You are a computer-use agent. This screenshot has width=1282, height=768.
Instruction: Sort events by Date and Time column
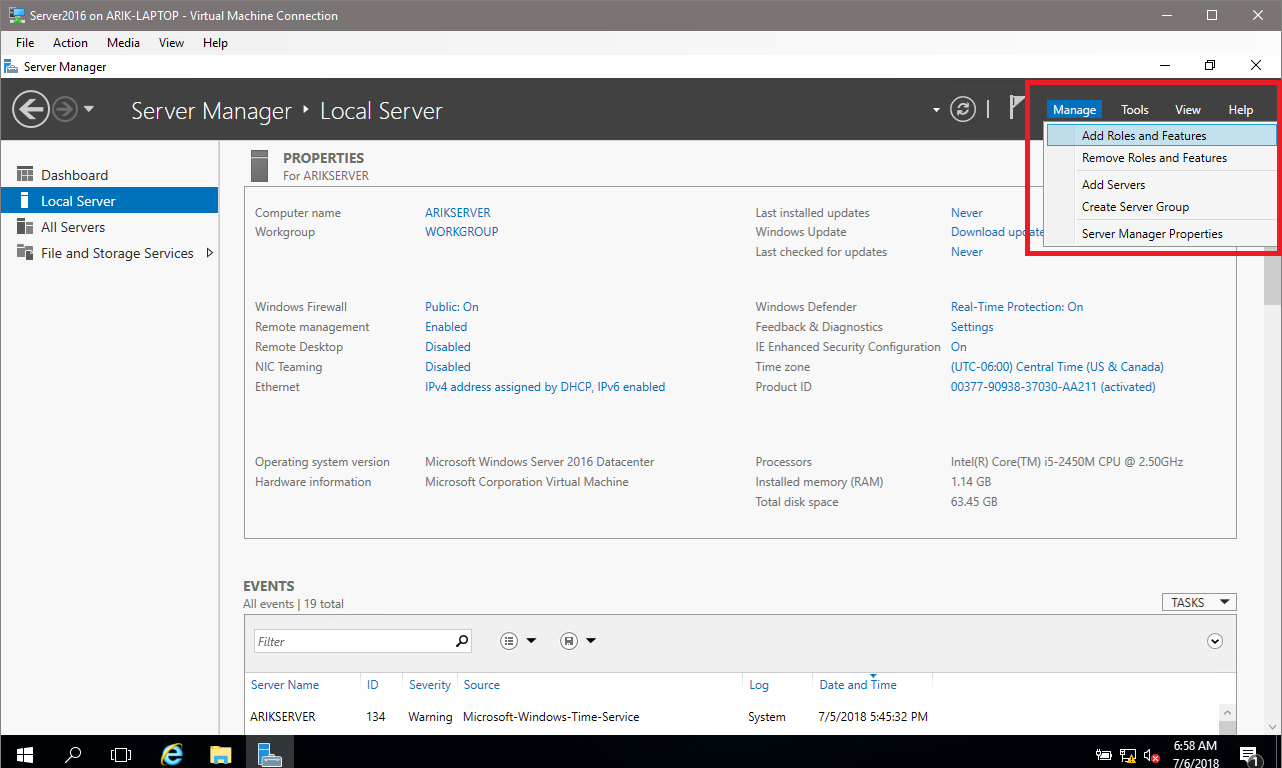pyautogui.click(x=858, y=685)
